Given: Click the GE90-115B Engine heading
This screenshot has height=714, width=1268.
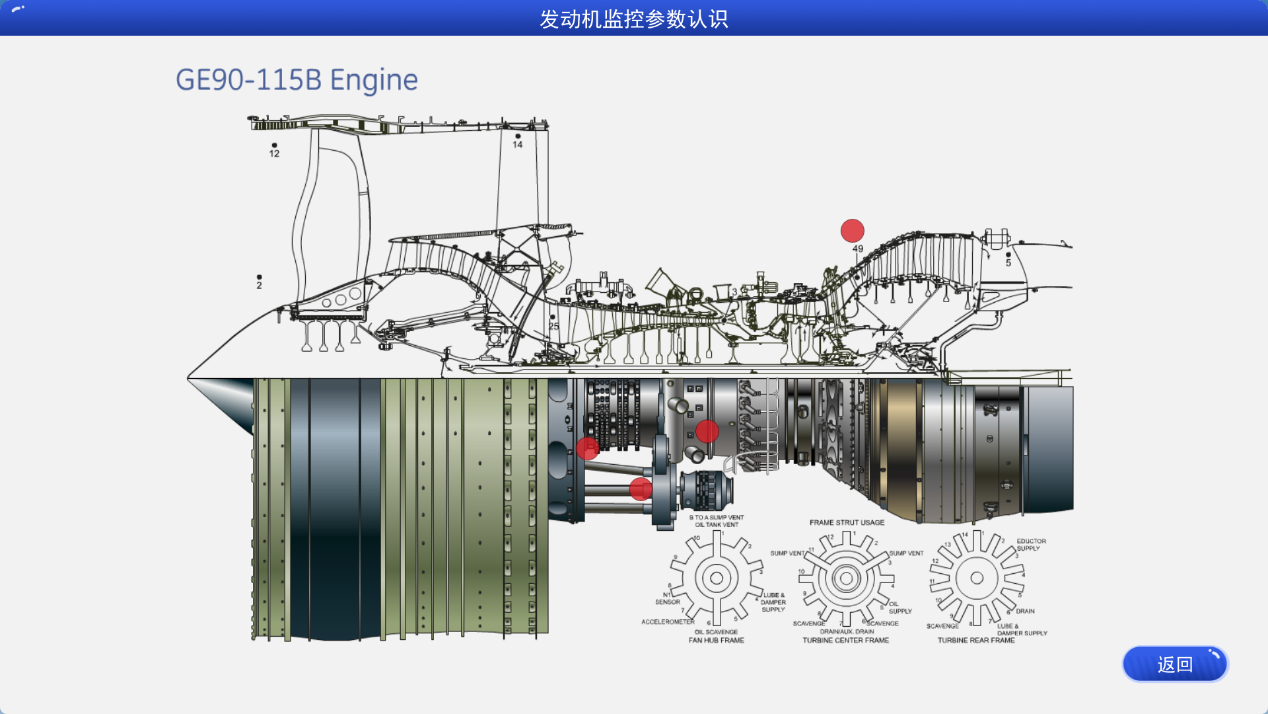Looking at the screenshot, I should coord(297,80).
